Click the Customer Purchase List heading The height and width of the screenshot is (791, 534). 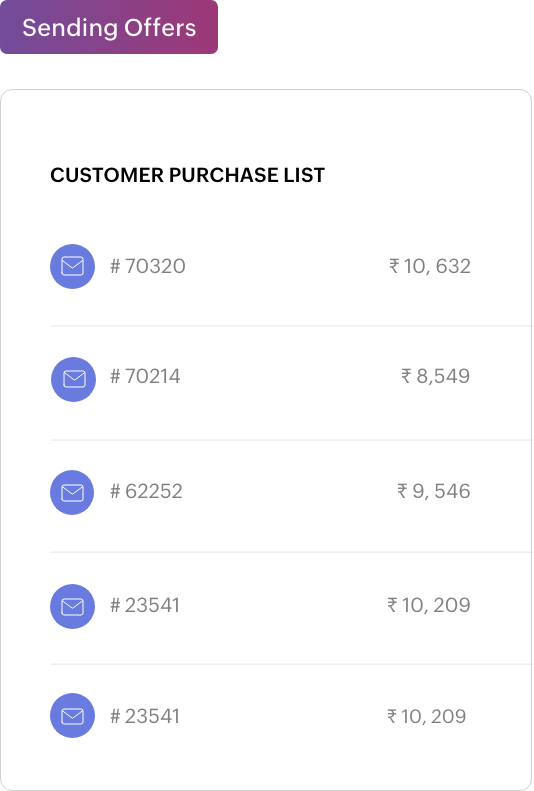188,175
